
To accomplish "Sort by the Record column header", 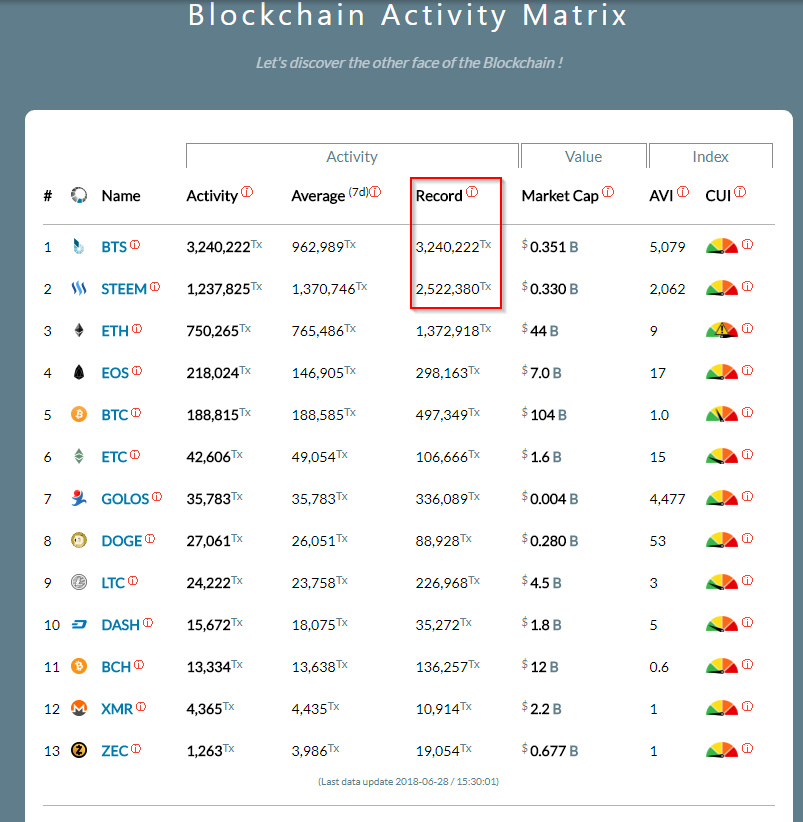I will (439, 196).
